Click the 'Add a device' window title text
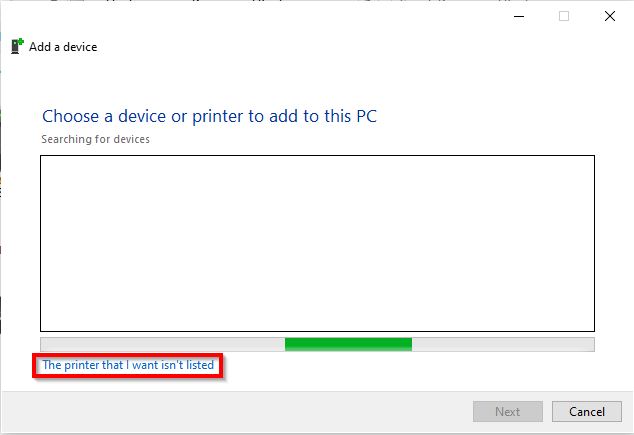 pyautogui.click(x=63, y=47)
